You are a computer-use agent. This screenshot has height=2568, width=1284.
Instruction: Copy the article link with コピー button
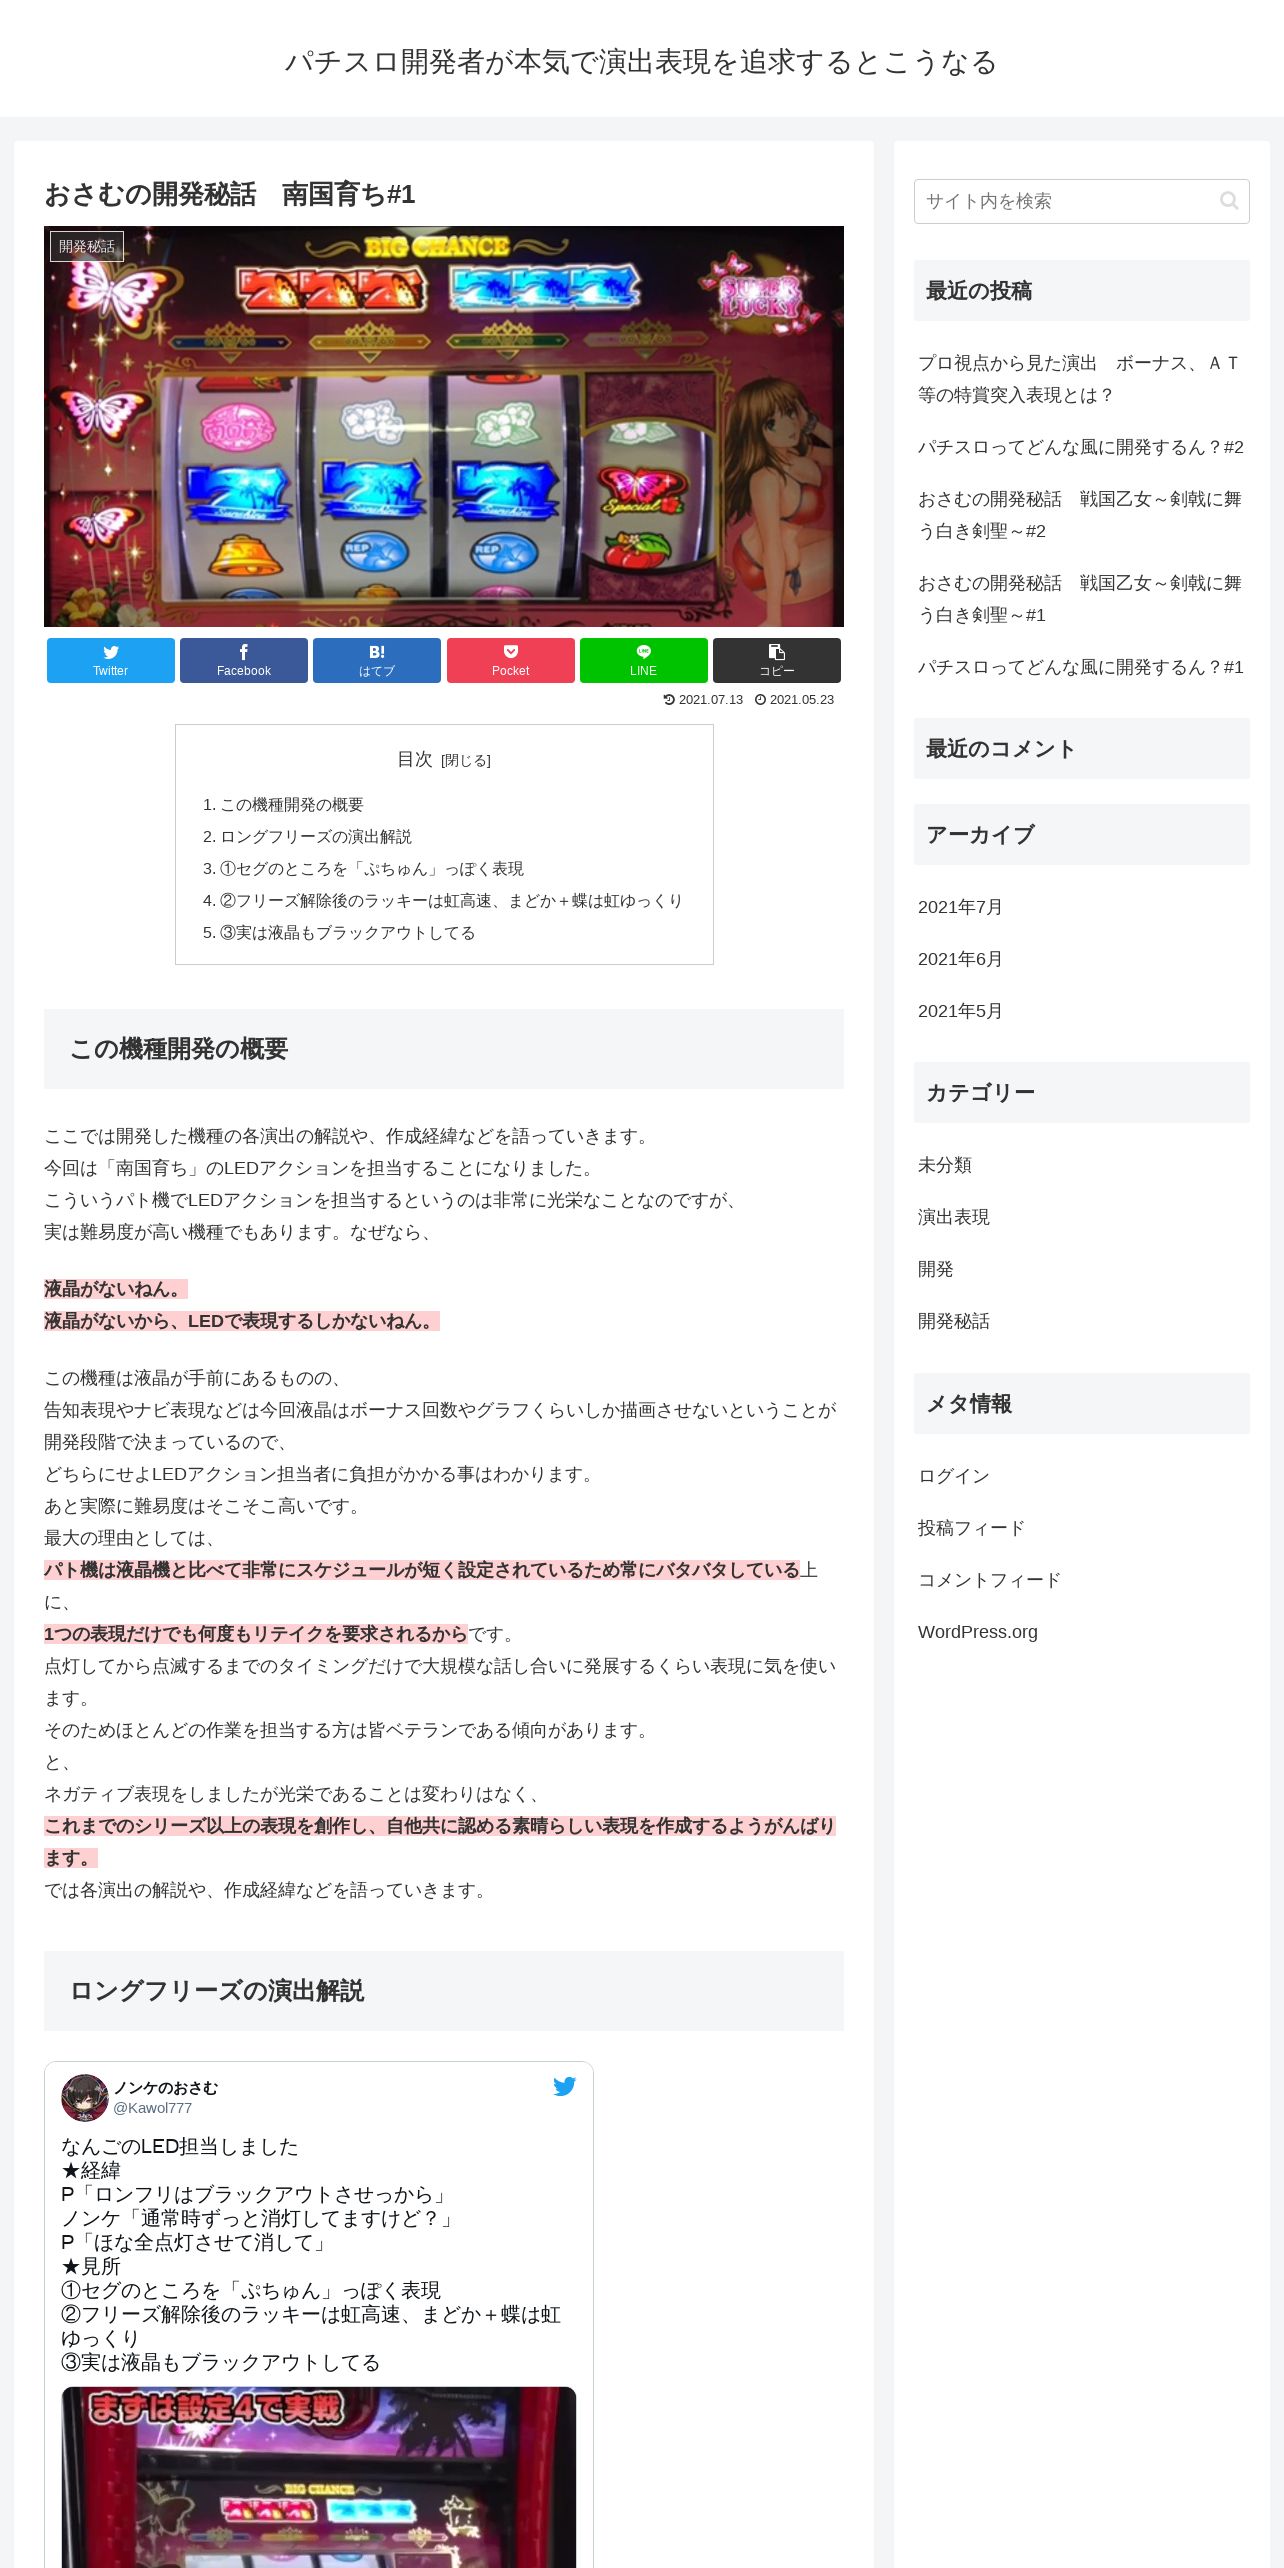pyautogui.click(x=777, y=660)
